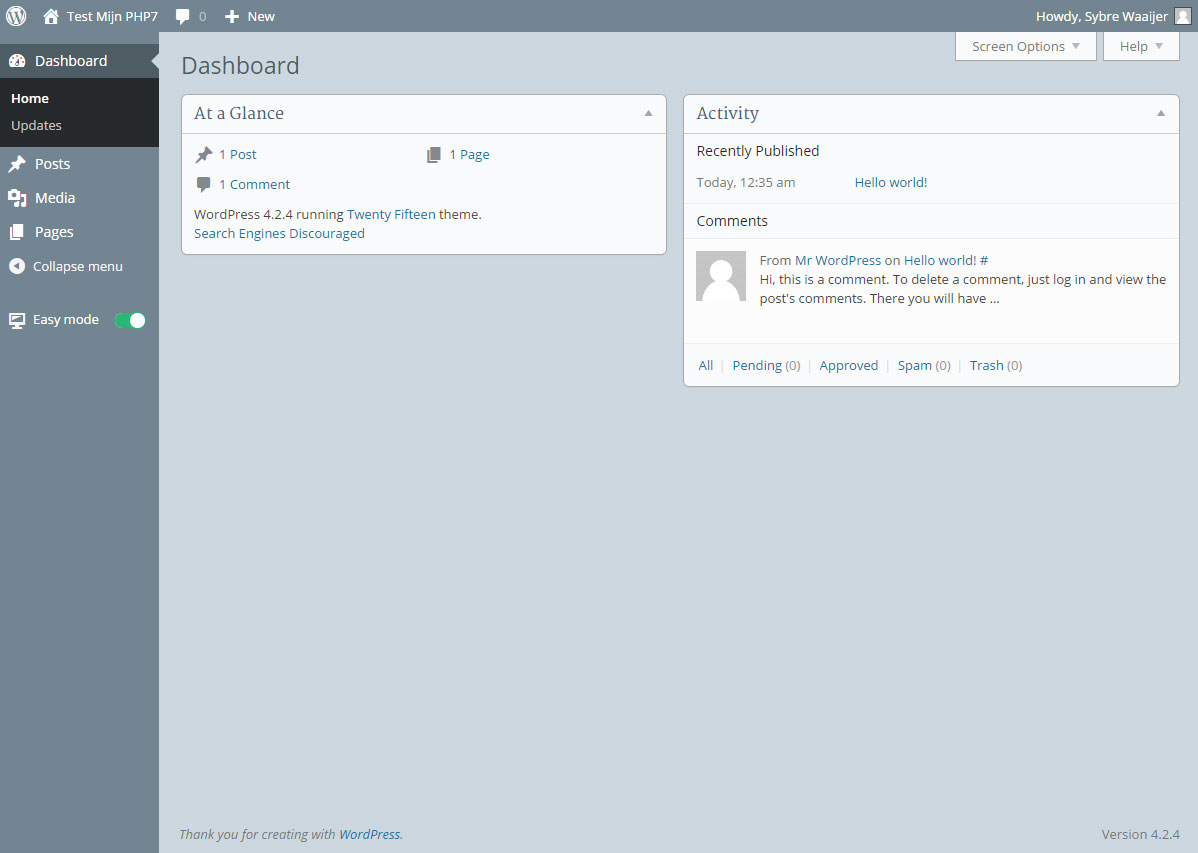Click the pin icon beside 1 Post
The image size is (1198, 853).
point(204,155)
